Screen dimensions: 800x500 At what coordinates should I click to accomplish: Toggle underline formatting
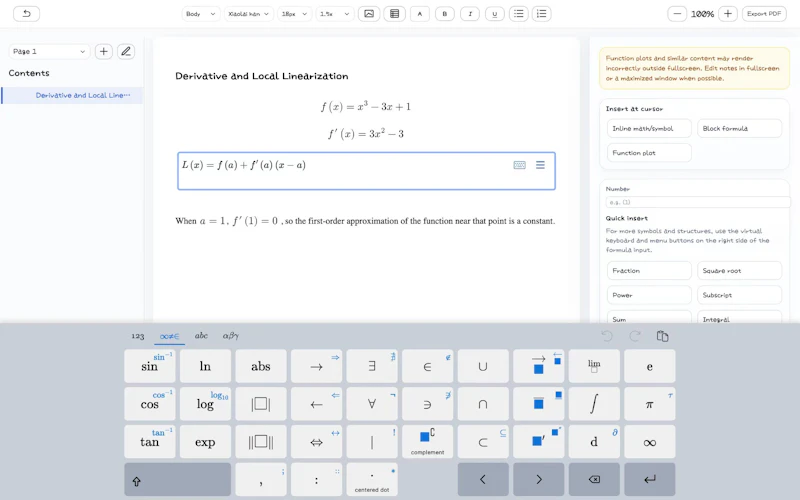494,14
